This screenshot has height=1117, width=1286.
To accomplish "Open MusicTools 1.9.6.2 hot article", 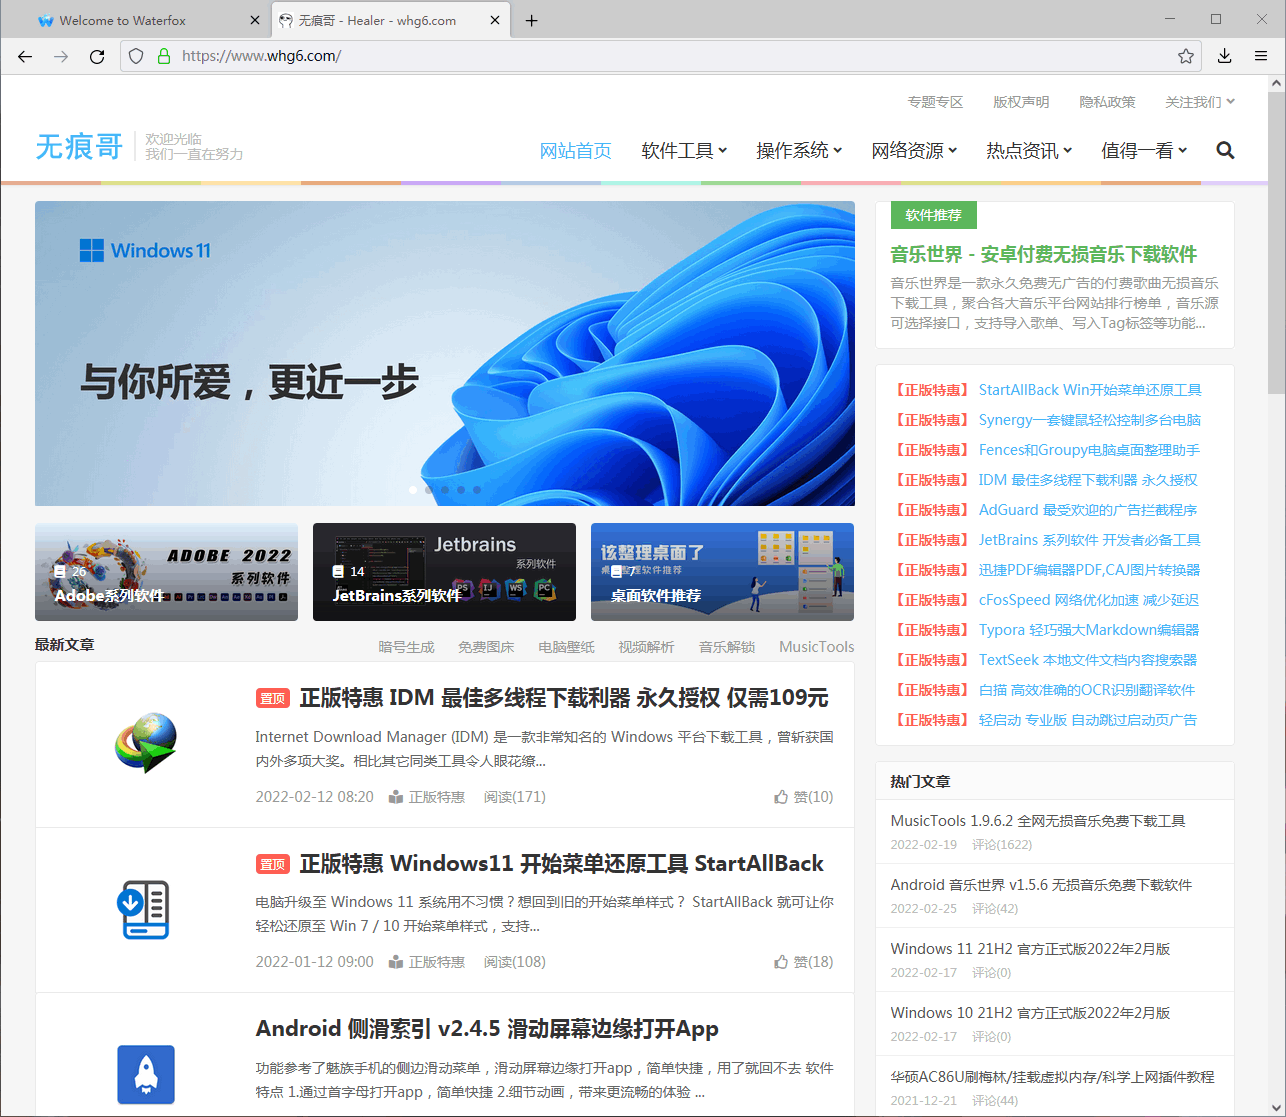I will pyautogui.click(x=1038, y=821).
